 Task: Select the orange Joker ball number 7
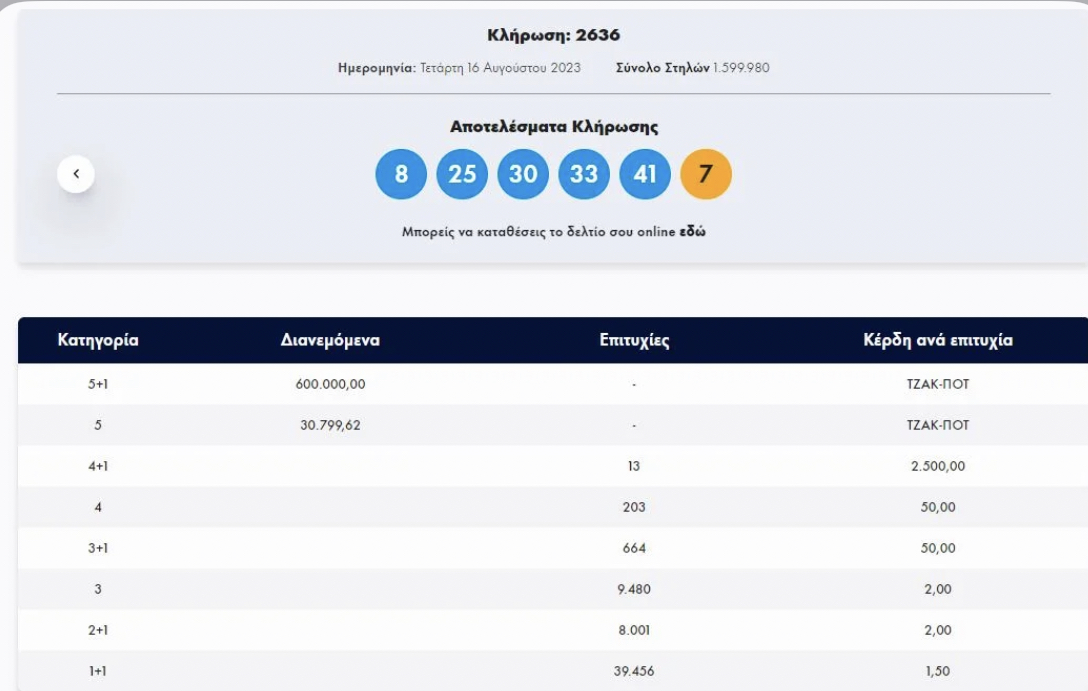(706, 174)
